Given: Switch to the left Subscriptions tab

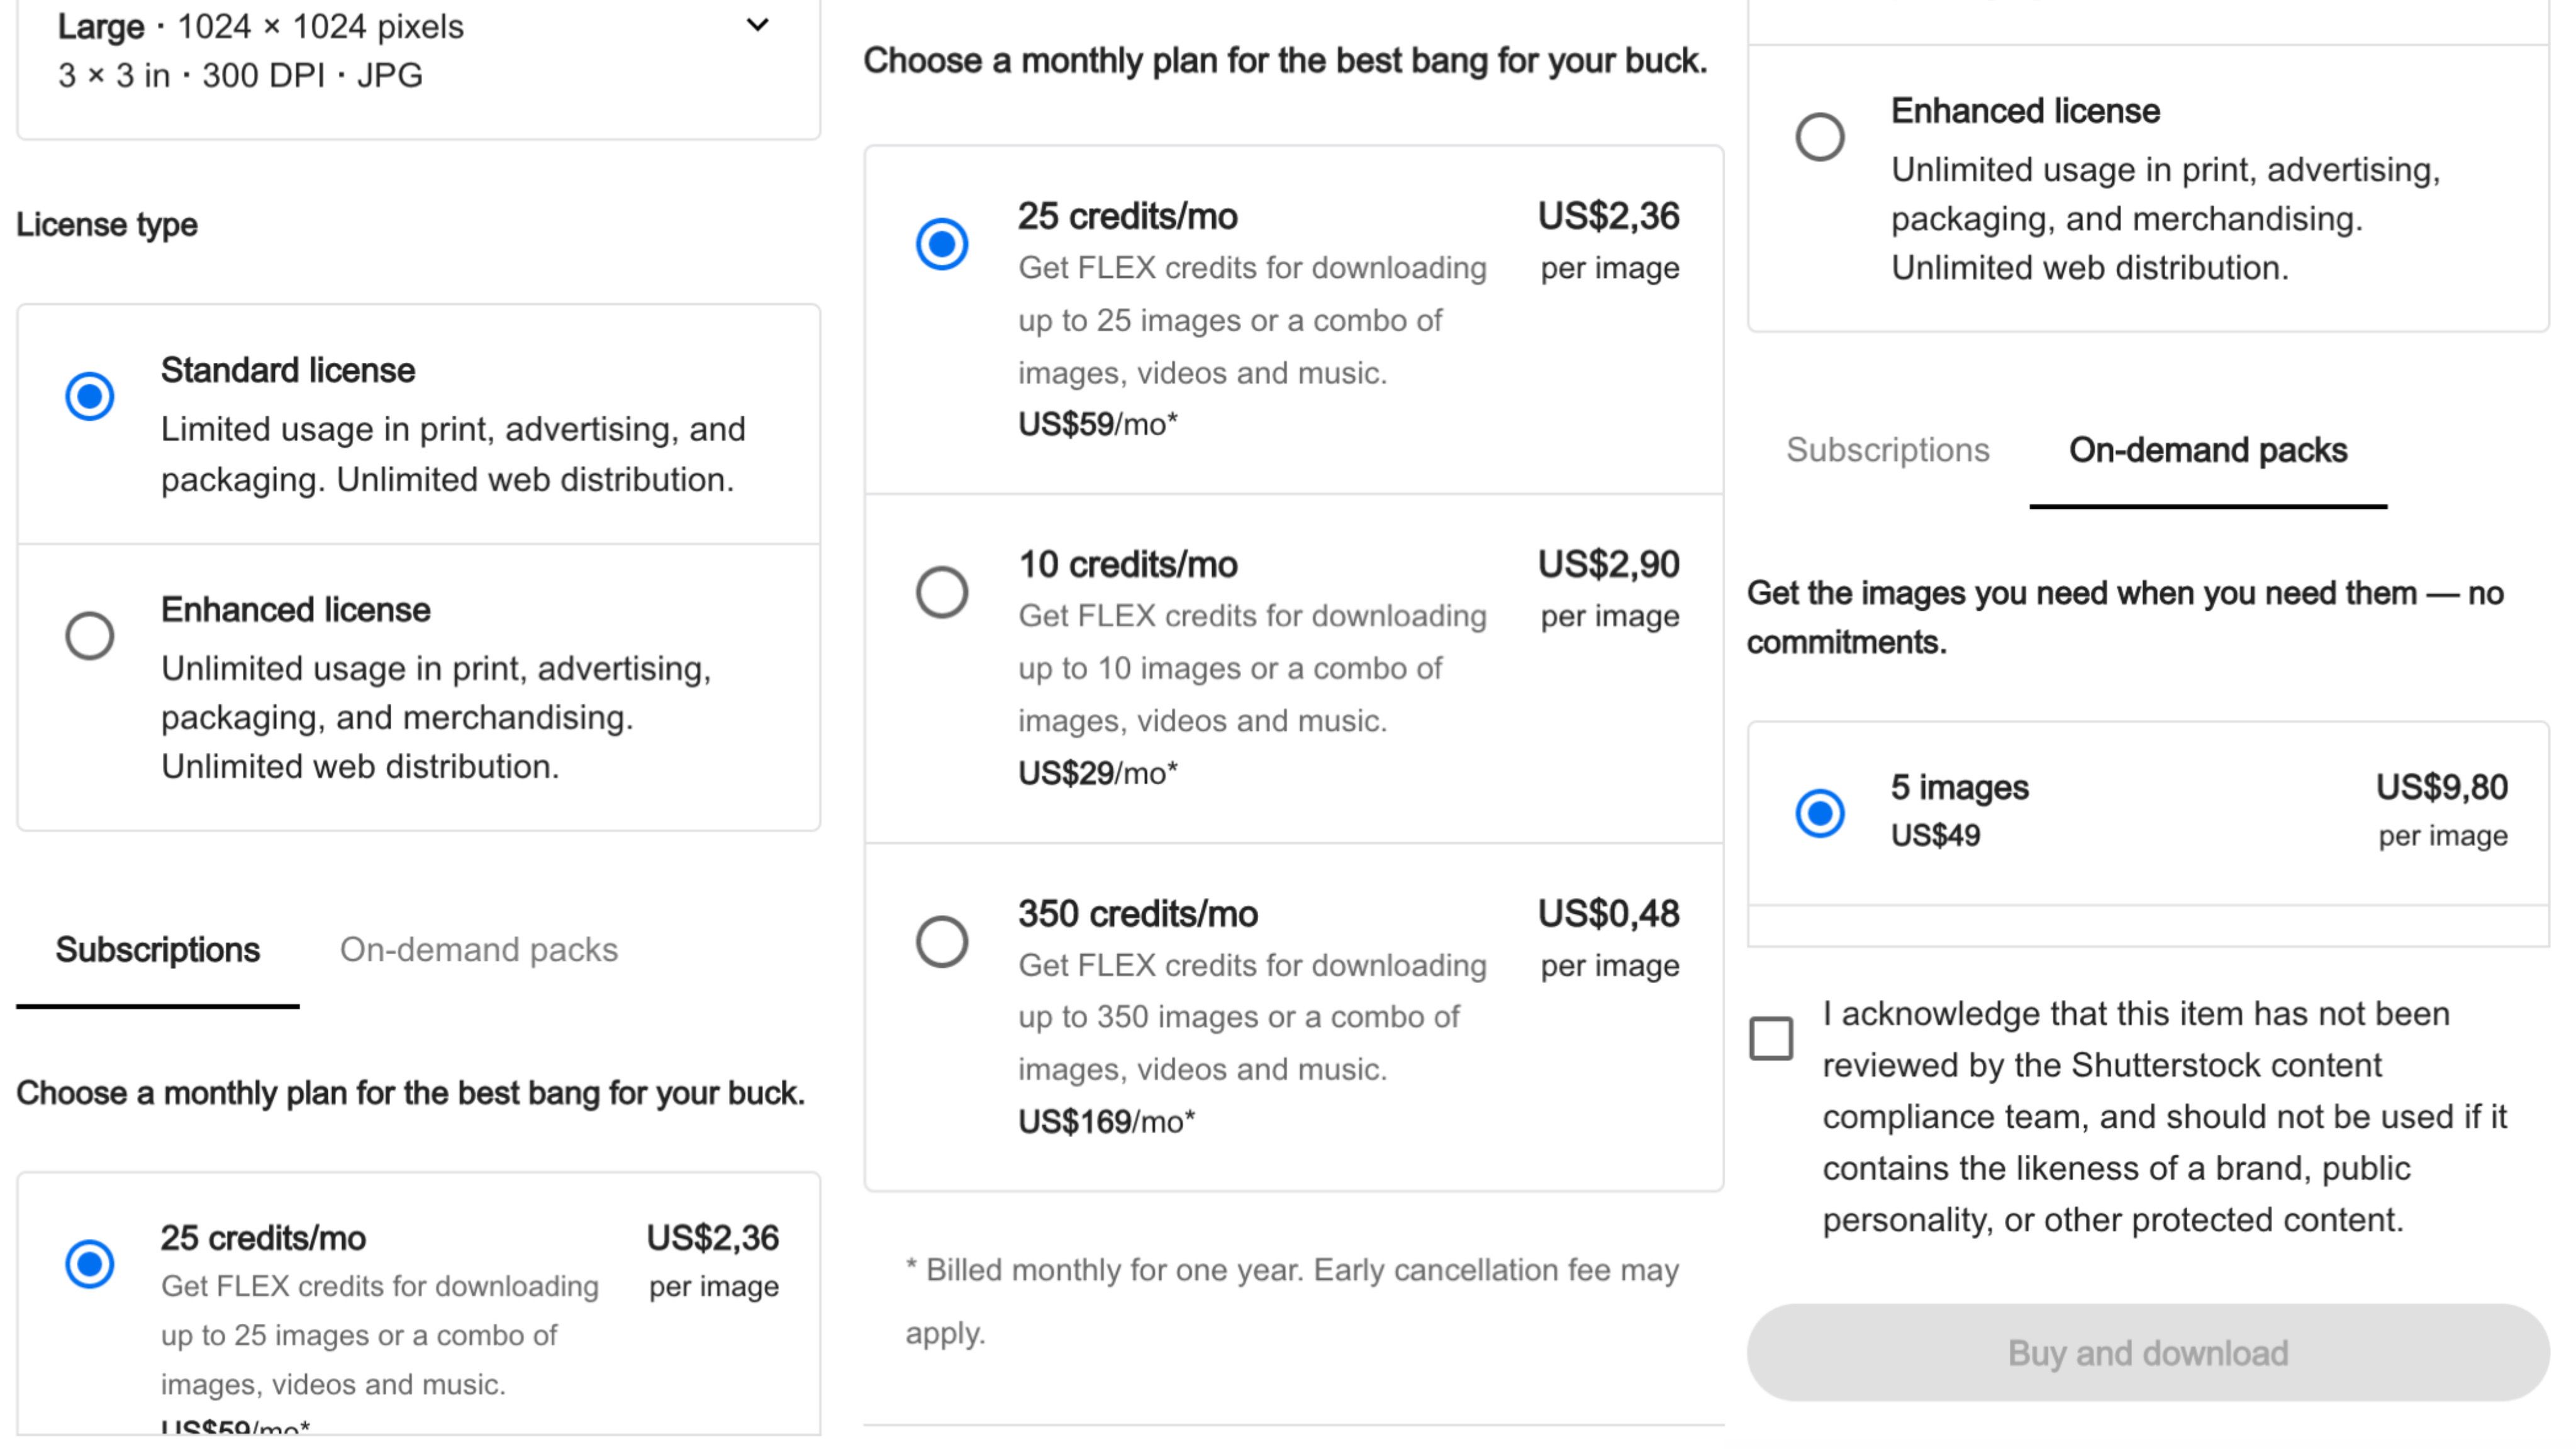Looking at the screenshot, I should tap(158, 950).
